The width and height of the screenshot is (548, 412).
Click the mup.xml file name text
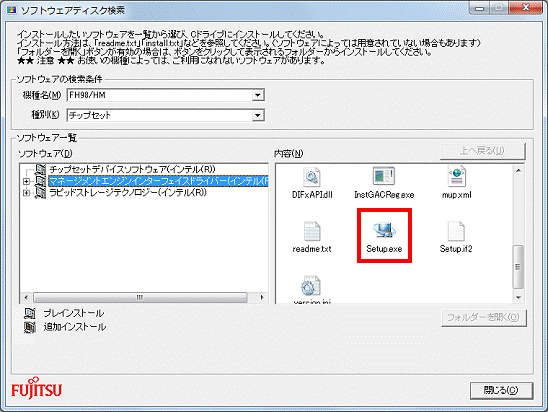[x=456, y=195]
